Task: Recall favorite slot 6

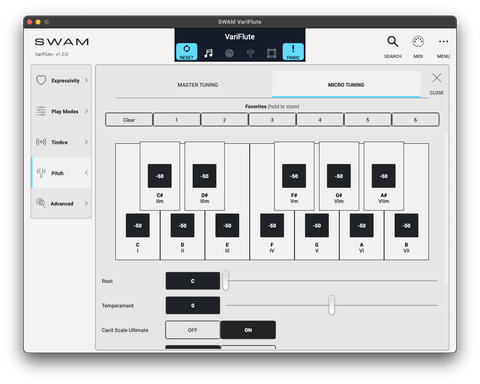Action: pyautogui.click(x=415, y=120)
